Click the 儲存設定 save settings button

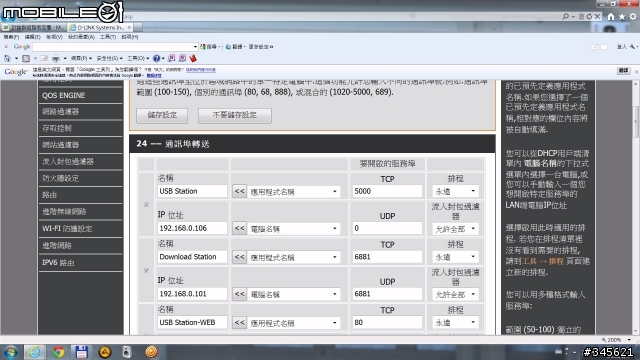click(162, 115)
